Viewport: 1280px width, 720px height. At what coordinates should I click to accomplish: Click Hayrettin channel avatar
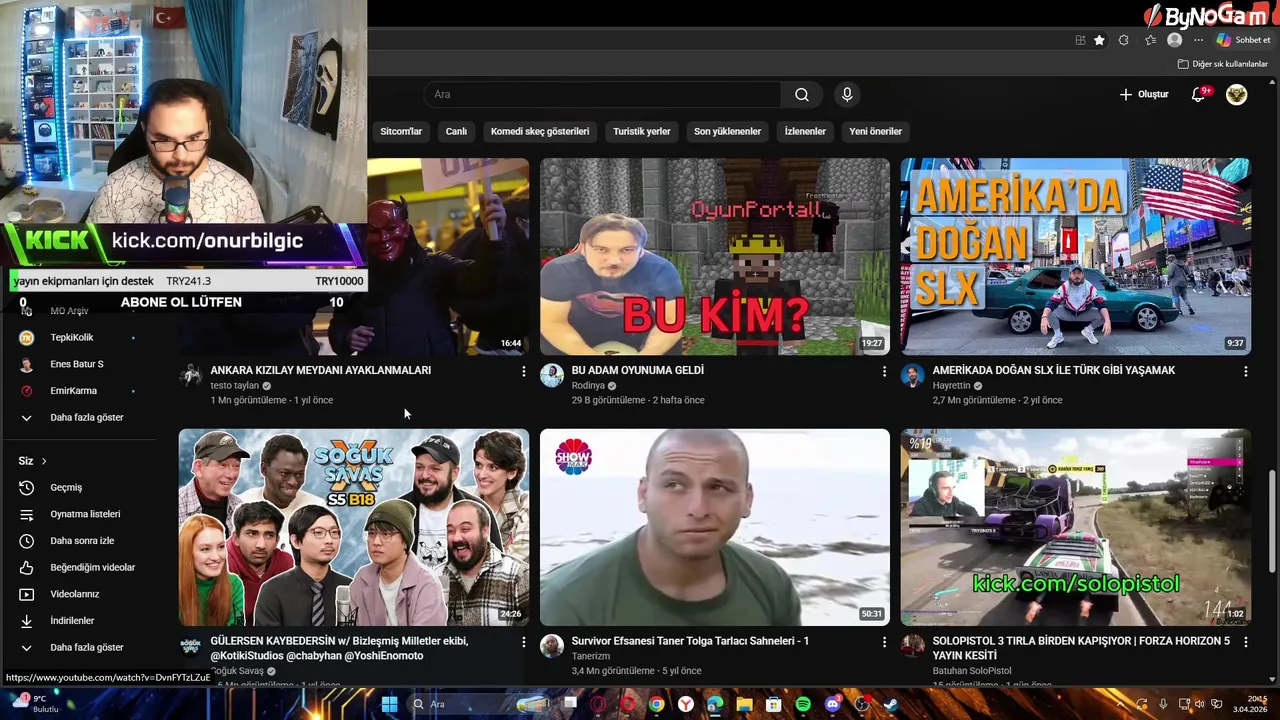click(x=913, y=375)
